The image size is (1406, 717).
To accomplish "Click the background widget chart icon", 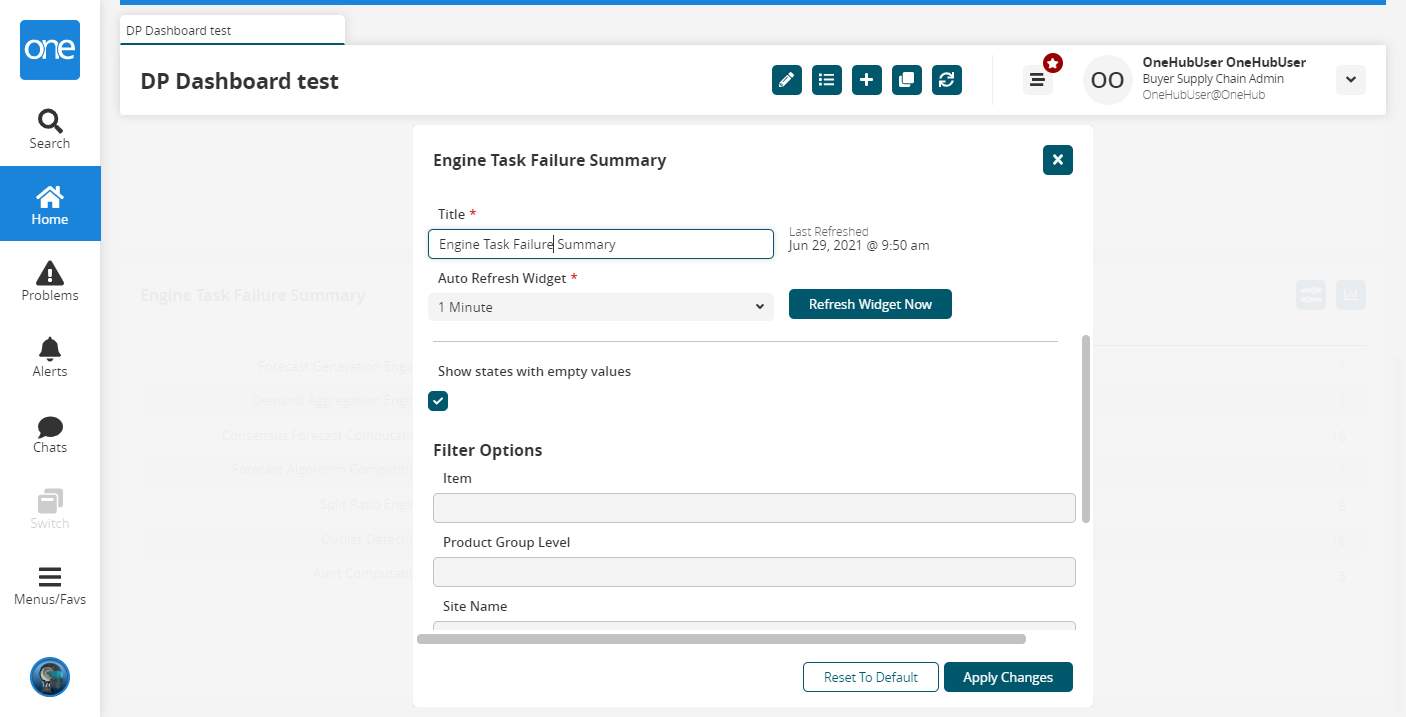I will click(1351, 295).
